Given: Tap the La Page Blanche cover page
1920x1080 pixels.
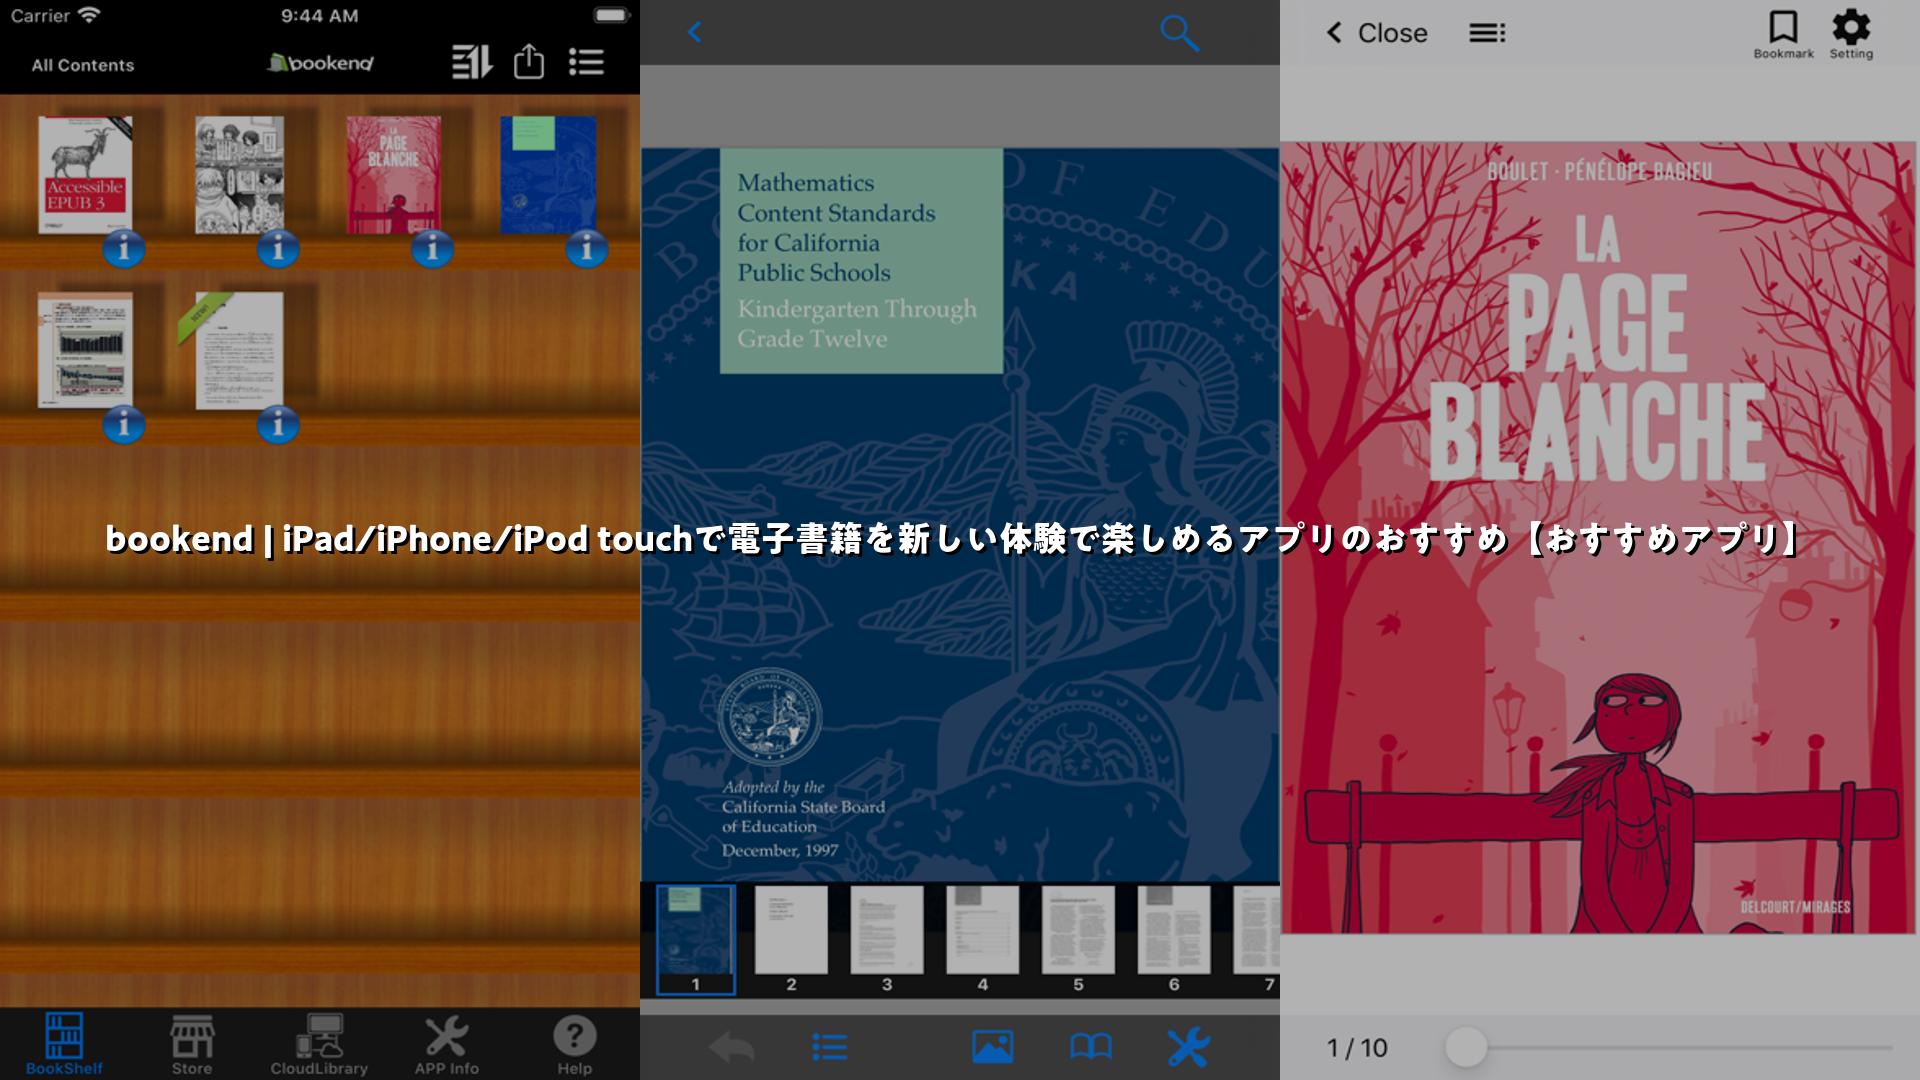Looking at the screenshot, I should (1598, 538).
